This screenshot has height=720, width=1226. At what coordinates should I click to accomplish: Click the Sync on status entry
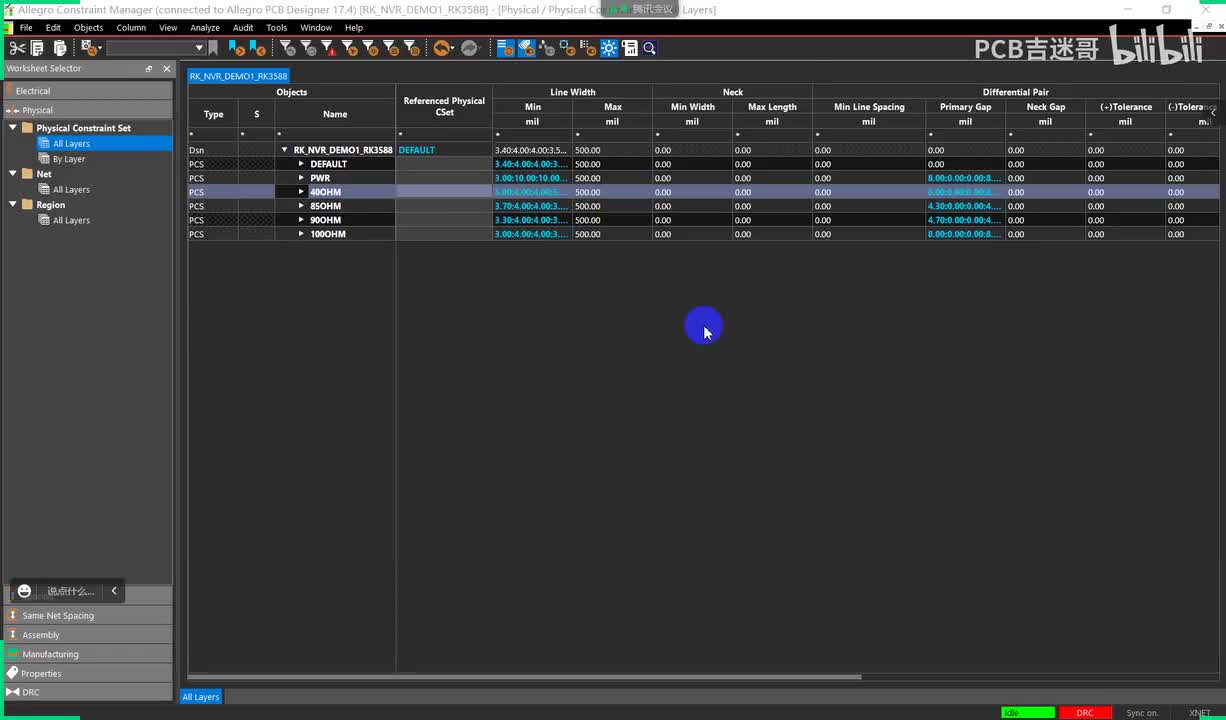tap(1142, 713)
